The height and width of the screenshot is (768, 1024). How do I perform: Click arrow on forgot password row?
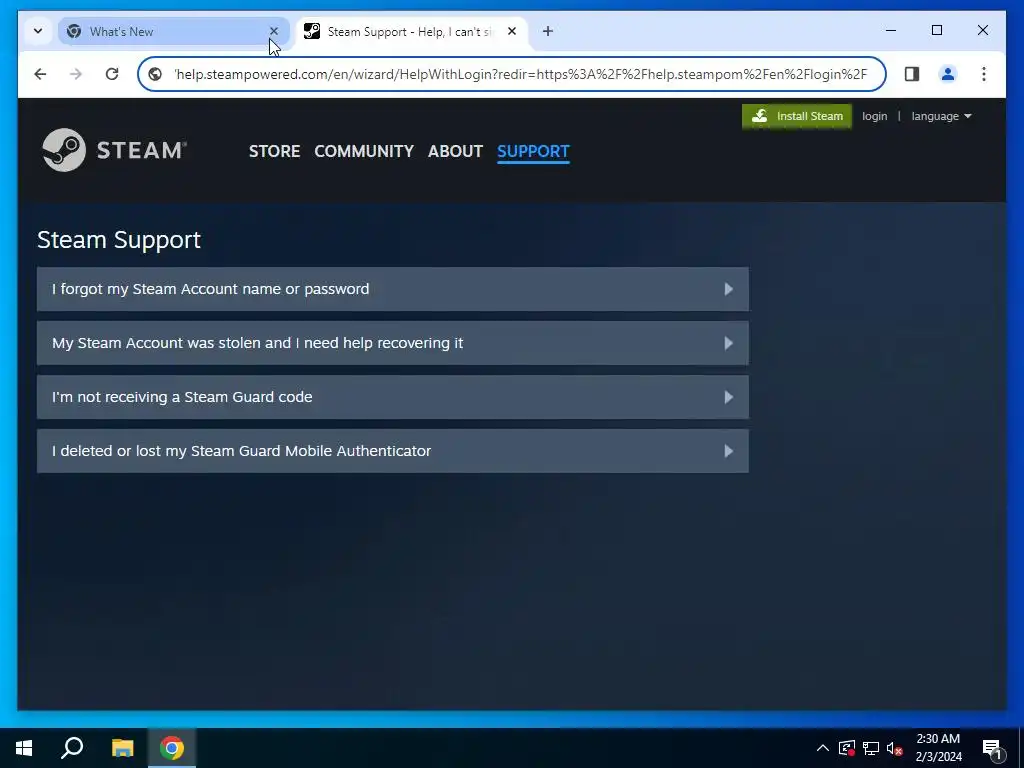(x=728, y=289)
